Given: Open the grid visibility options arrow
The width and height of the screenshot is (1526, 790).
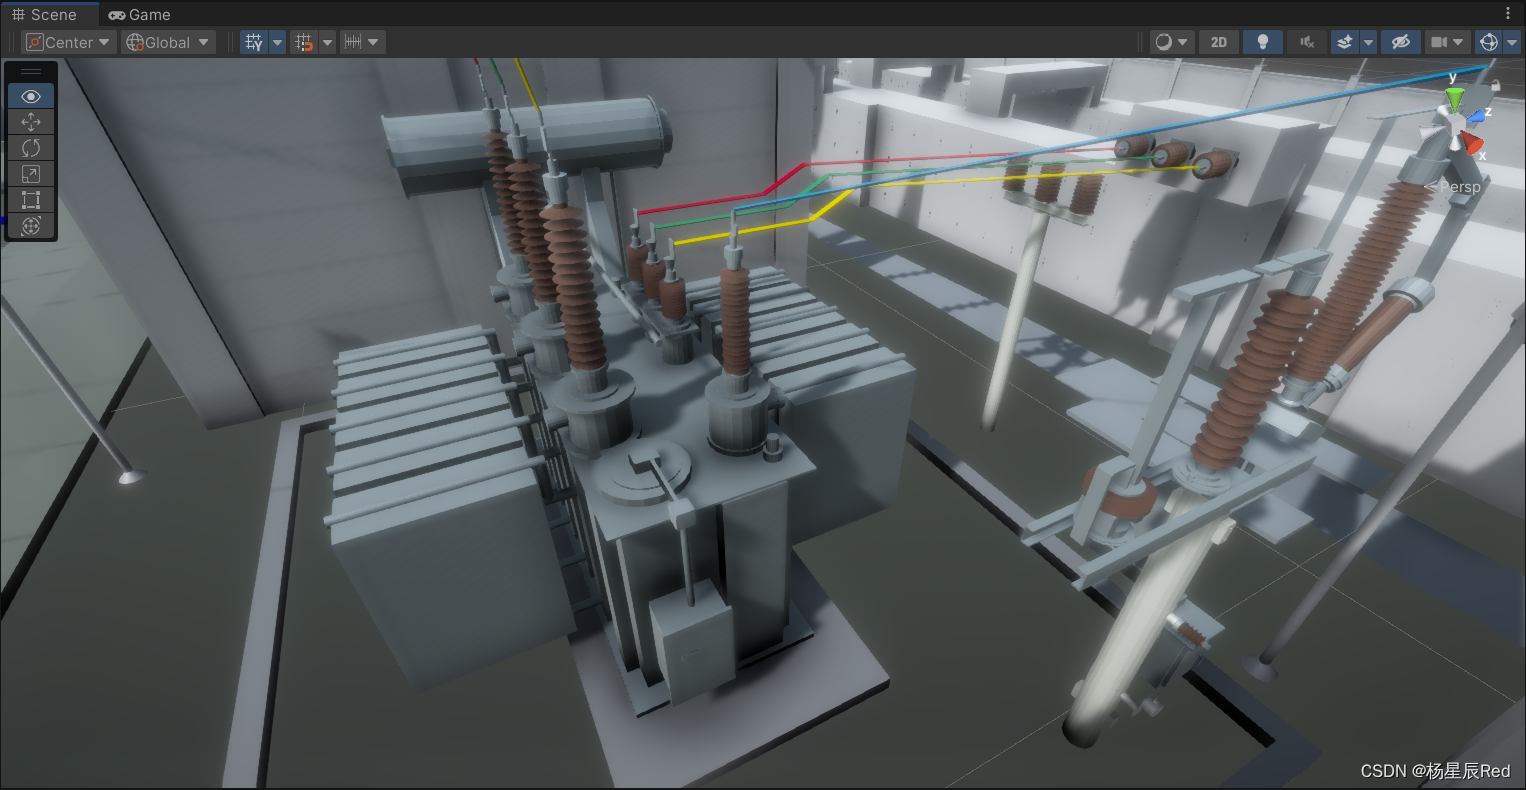Looking at the screenshot, I should coord(277,42).
